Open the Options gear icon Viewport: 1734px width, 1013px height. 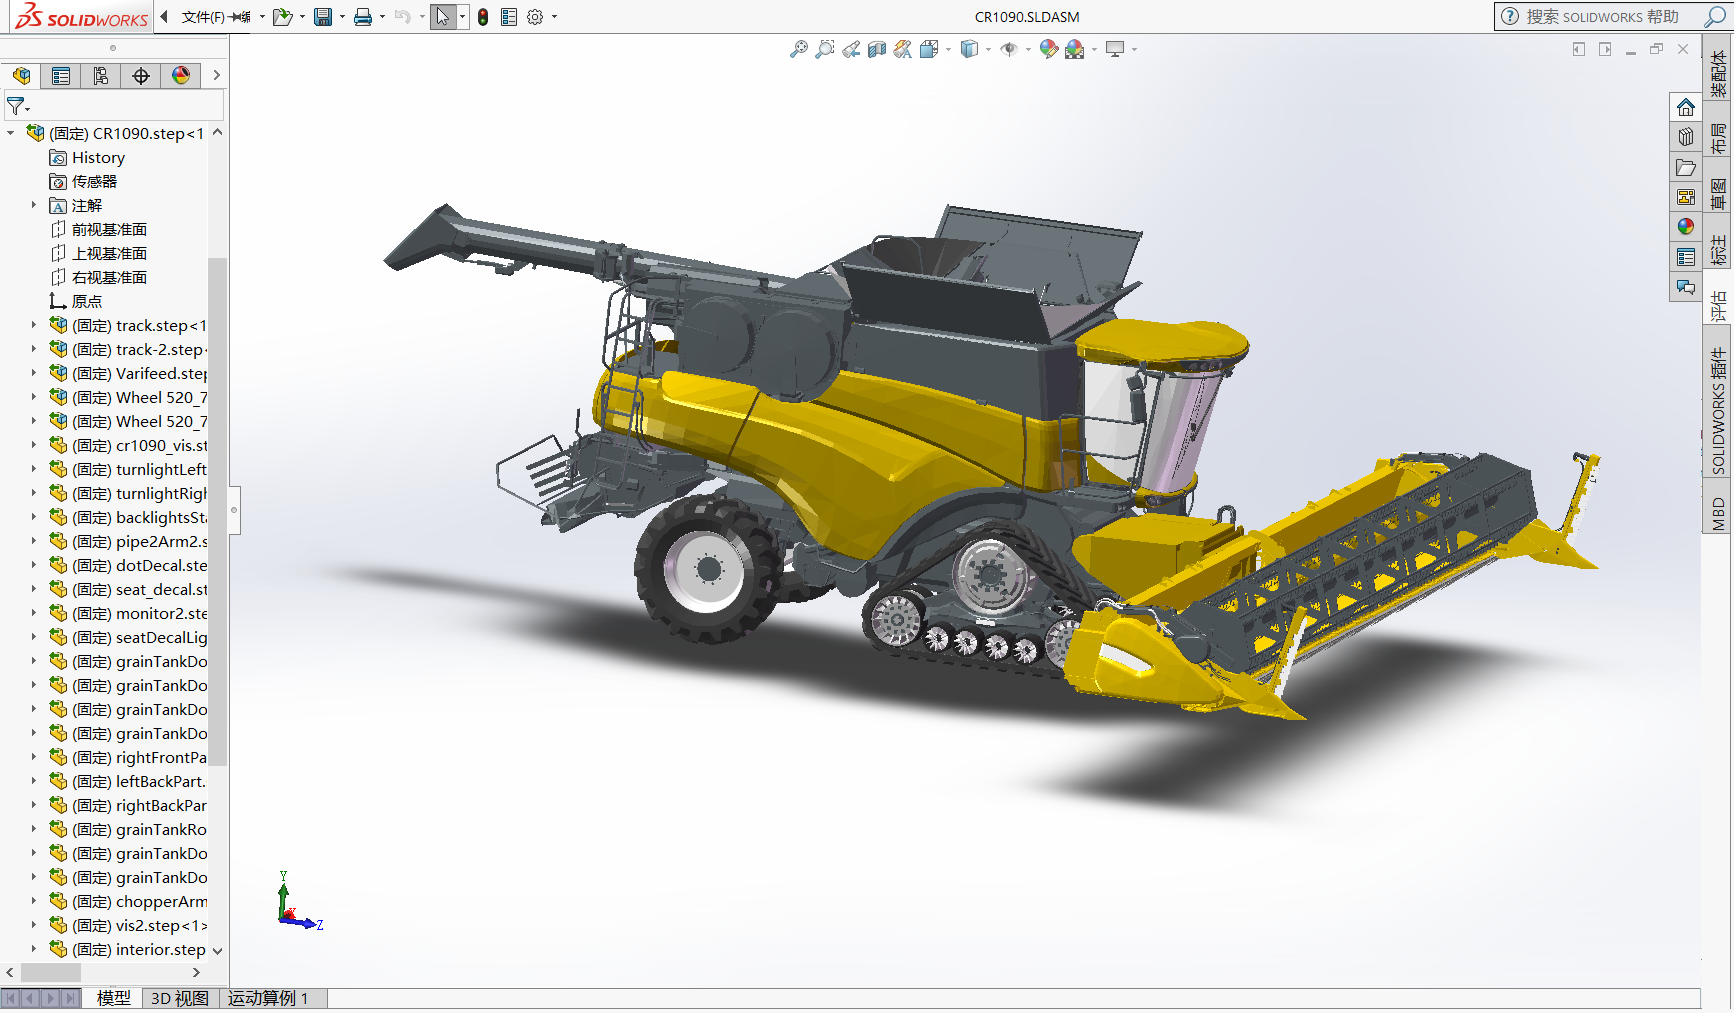tap(535, 17)
